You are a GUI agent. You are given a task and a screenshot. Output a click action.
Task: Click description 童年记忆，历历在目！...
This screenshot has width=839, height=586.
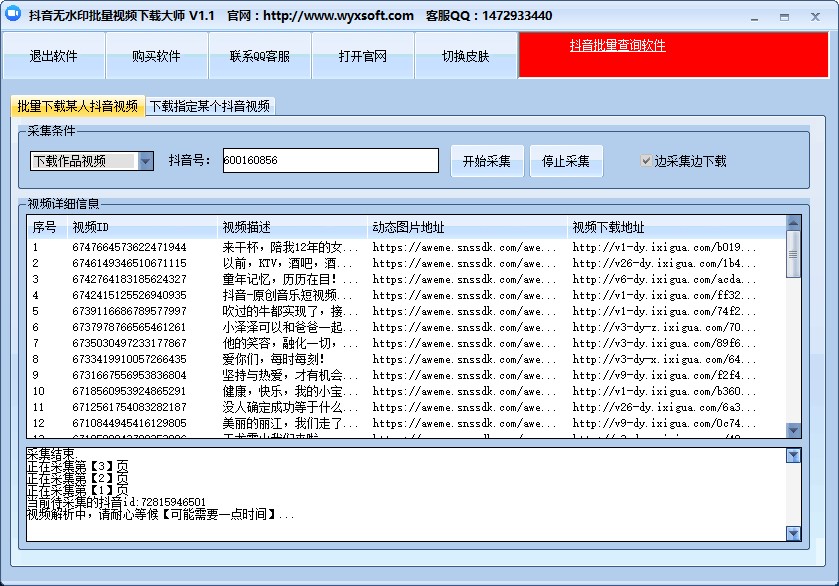(x=290, y=279)
